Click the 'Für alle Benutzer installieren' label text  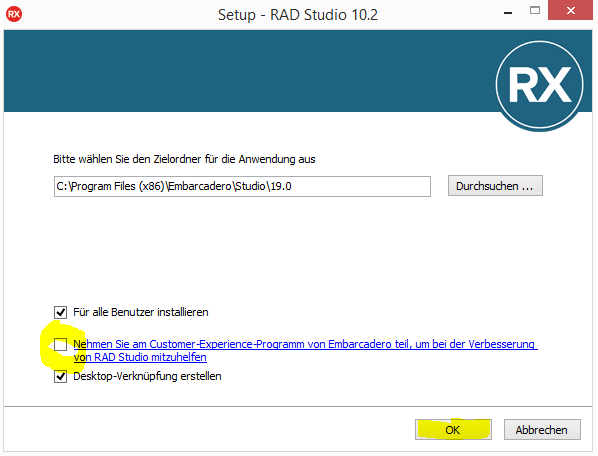click(141, 312)
